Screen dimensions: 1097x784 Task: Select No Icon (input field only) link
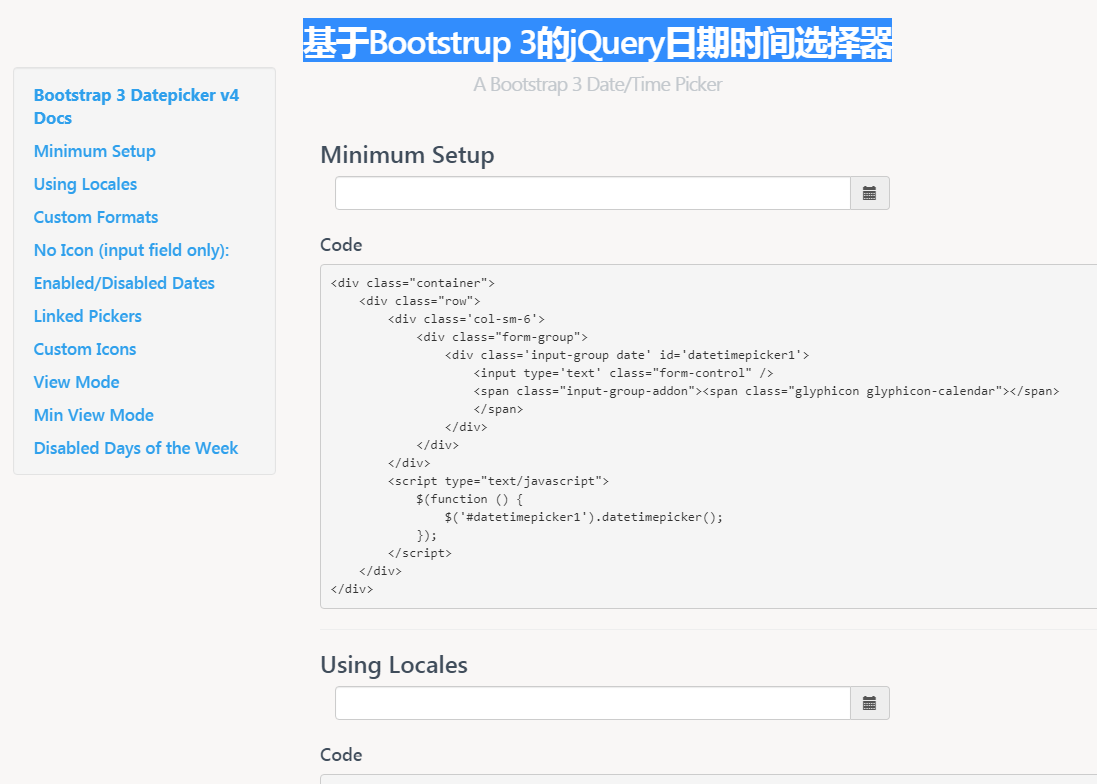[132, 250]
